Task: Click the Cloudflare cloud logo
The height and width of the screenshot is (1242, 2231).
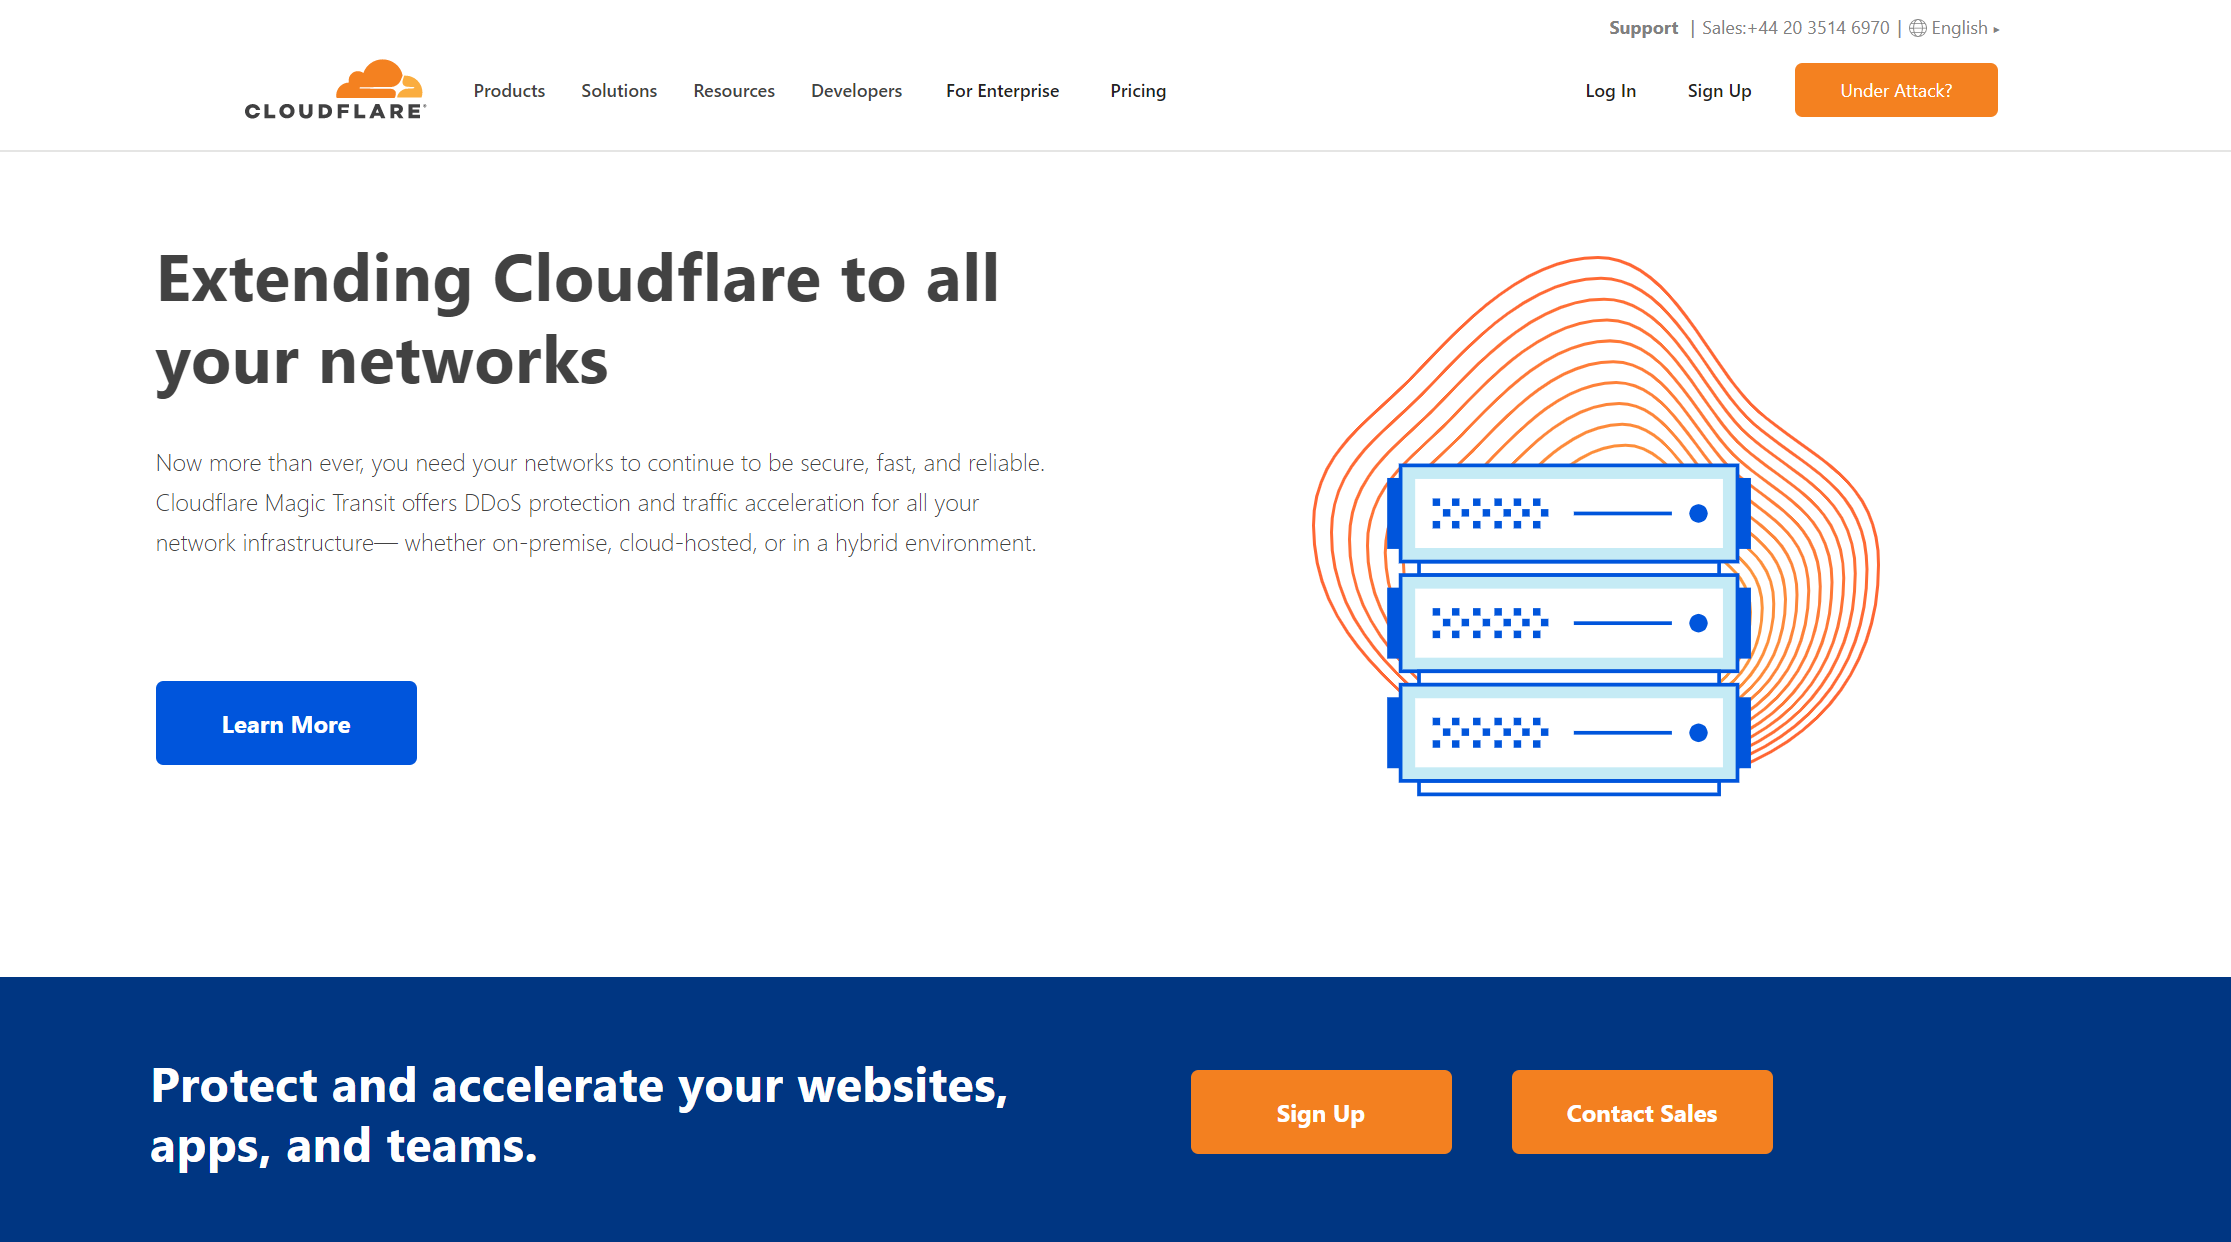Action: point(379,79)
